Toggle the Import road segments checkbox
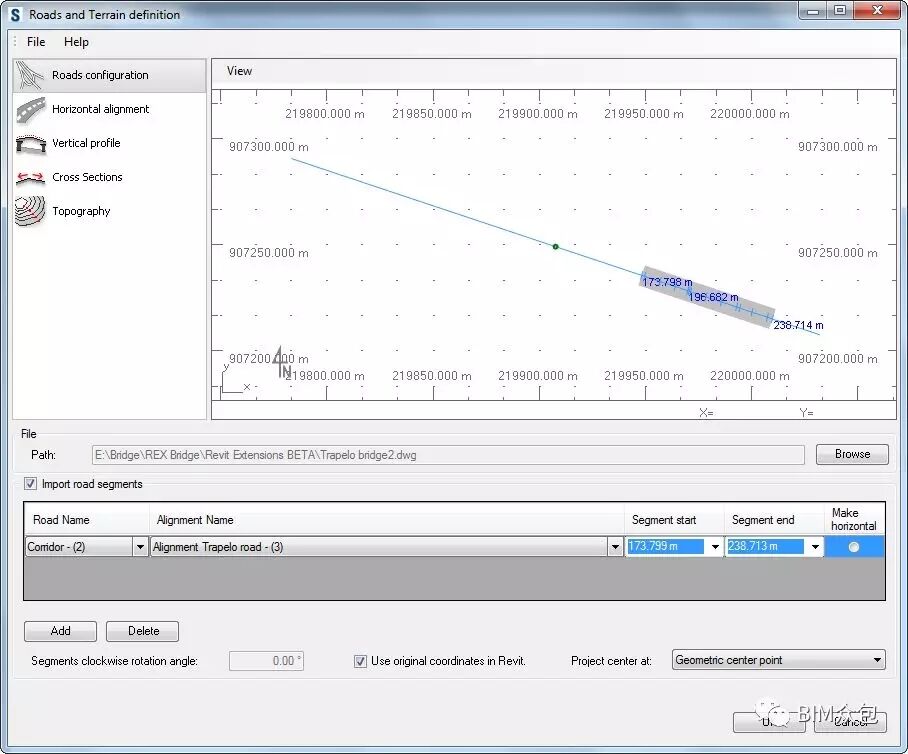Screen dimensions: 908x754 click(x=32, y=484)
